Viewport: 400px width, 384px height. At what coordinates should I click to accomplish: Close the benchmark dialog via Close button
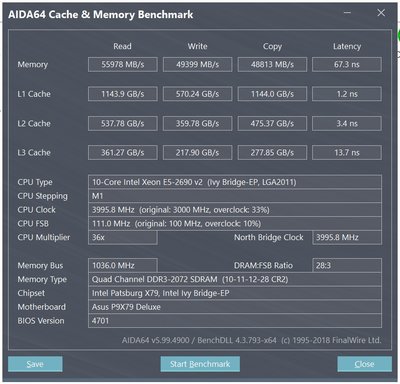click(364, 364)
